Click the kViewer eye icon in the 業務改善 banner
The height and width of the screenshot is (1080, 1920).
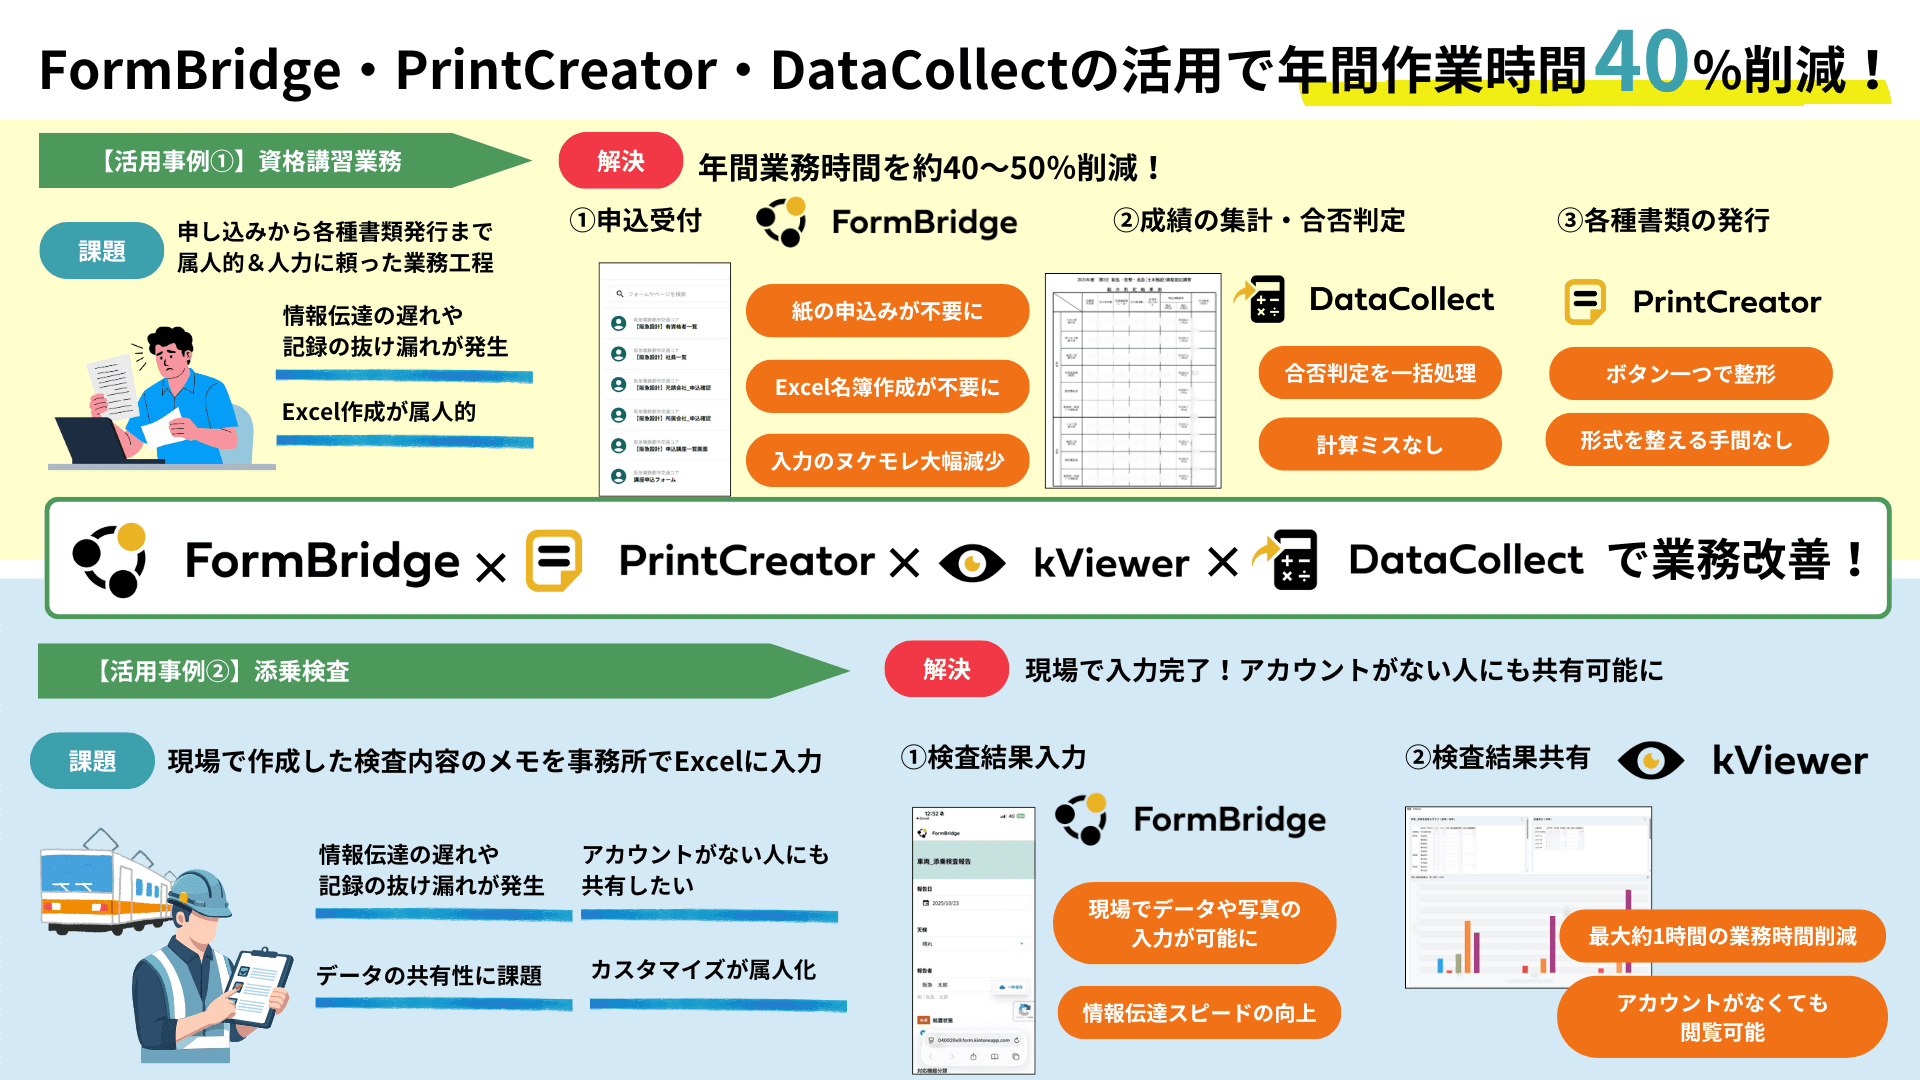(972, 563)
